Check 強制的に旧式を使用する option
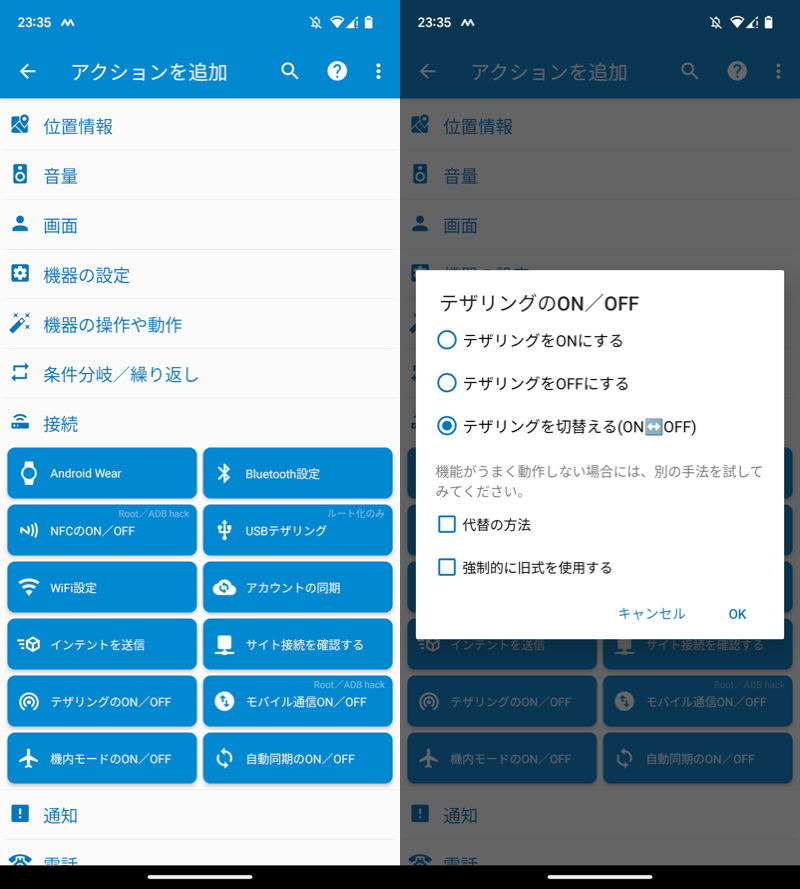The height and width of the screenshot is (889, 800). [x=447, y=567]
